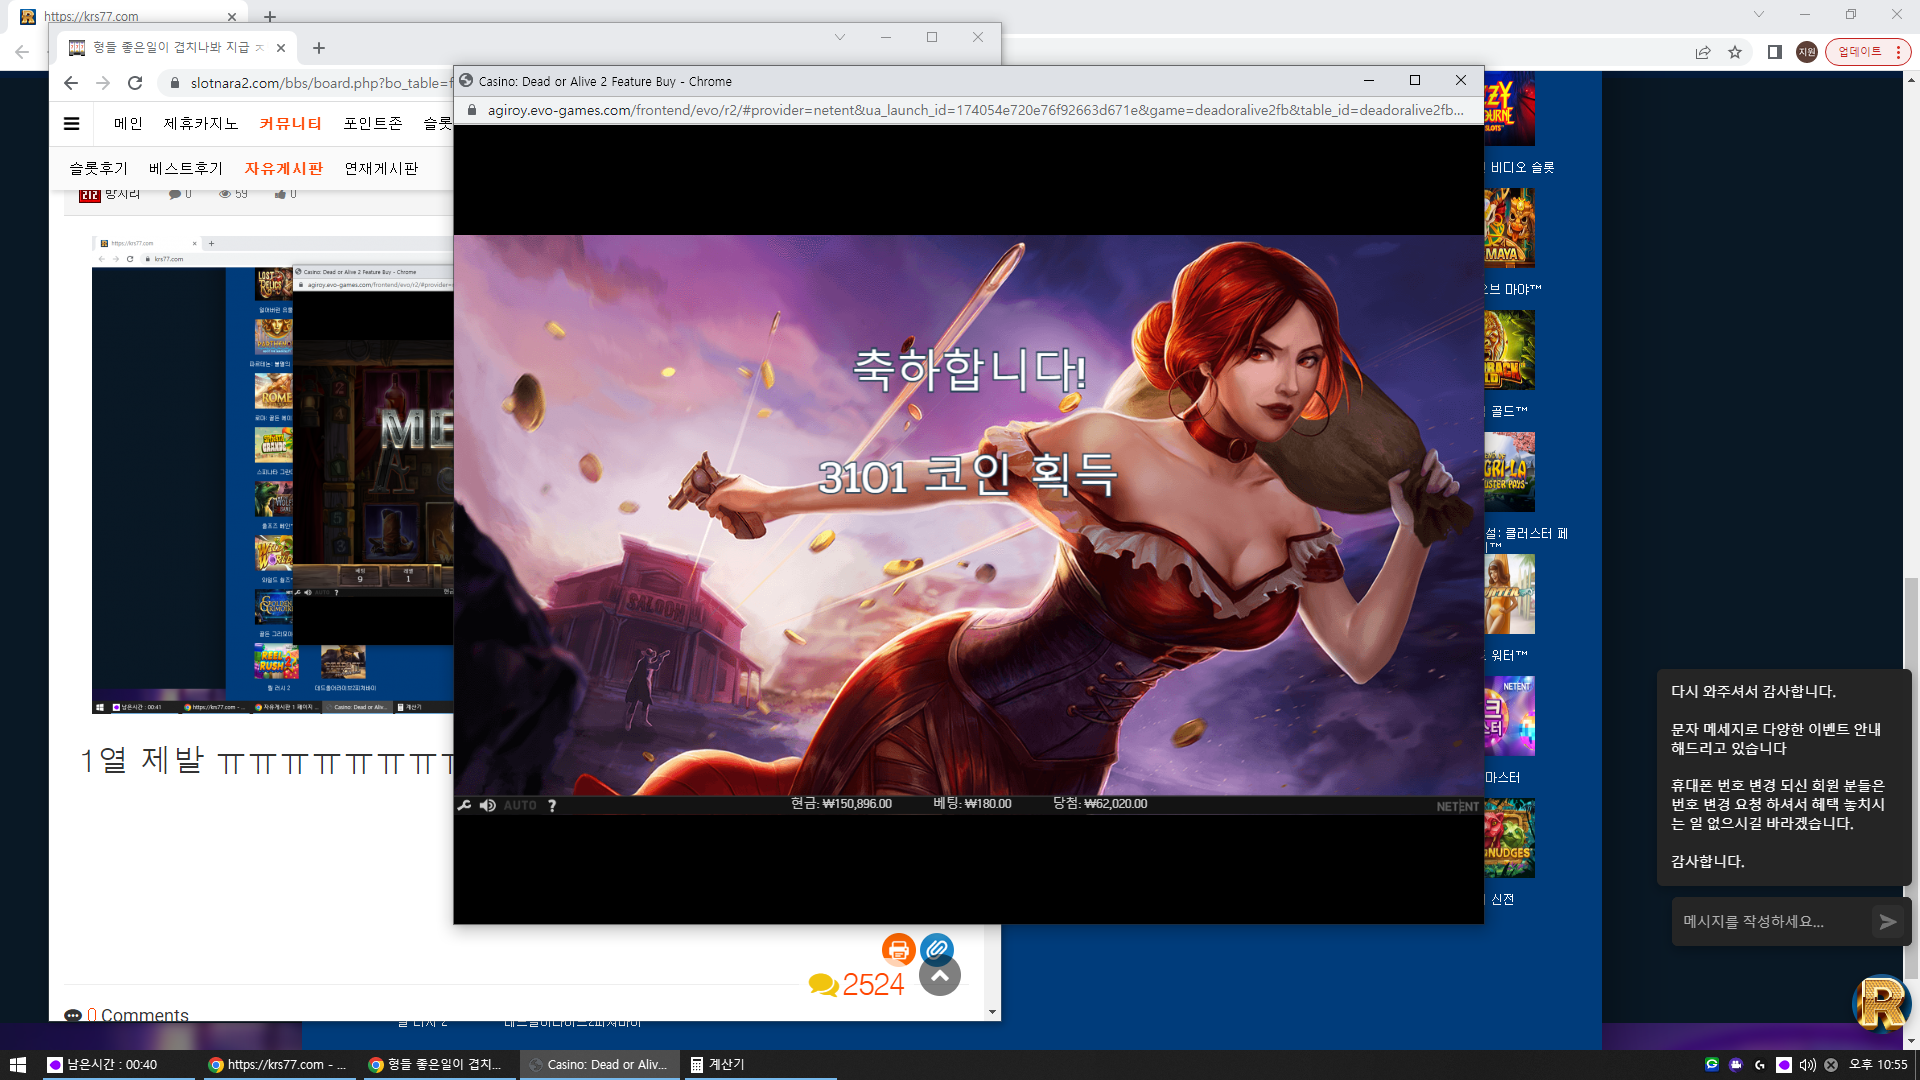Bookmark the krs77 page with star
Screen dimensions: 1920x1080
pos(1735,52)
